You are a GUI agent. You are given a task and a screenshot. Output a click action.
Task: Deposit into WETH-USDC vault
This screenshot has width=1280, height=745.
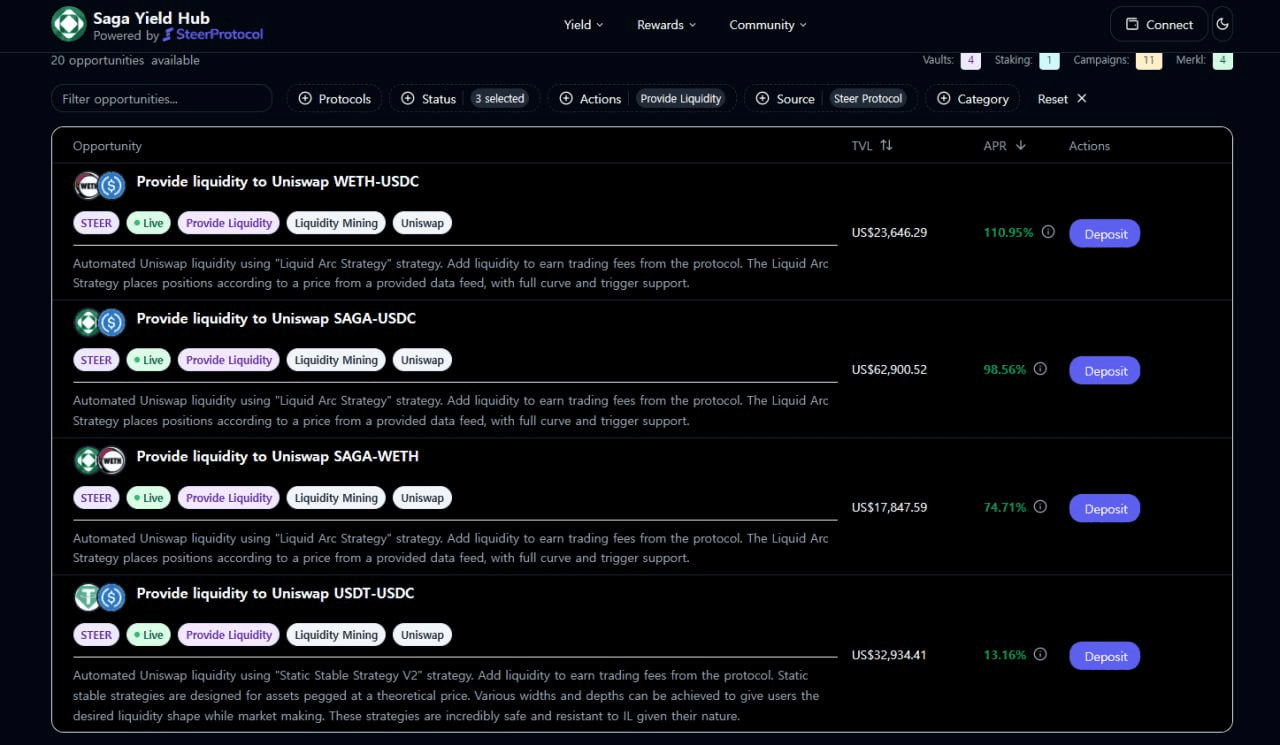[x=1105, y=233]
